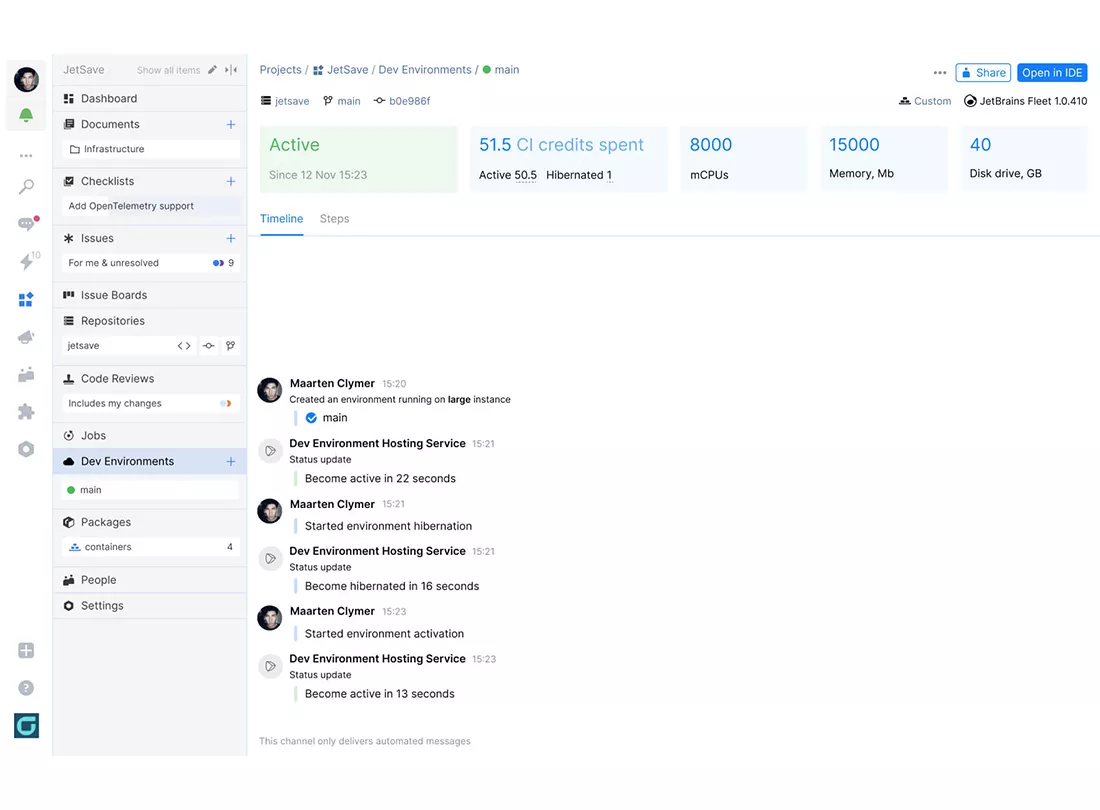
Task: Click the three-dots more icon in left rail
Action: tap(26, 156)
